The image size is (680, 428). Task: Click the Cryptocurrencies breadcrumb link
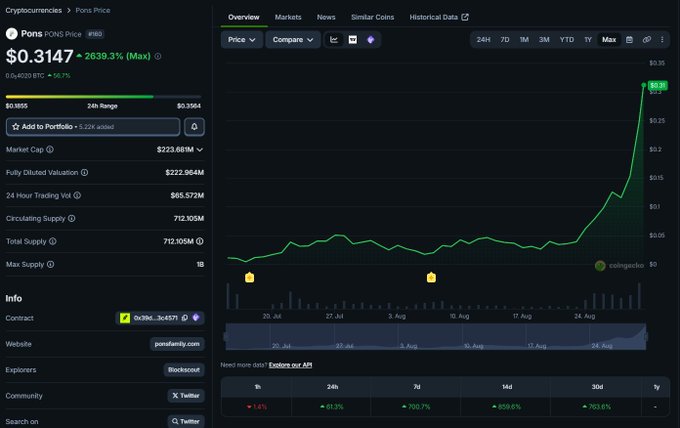pos(33,10)
